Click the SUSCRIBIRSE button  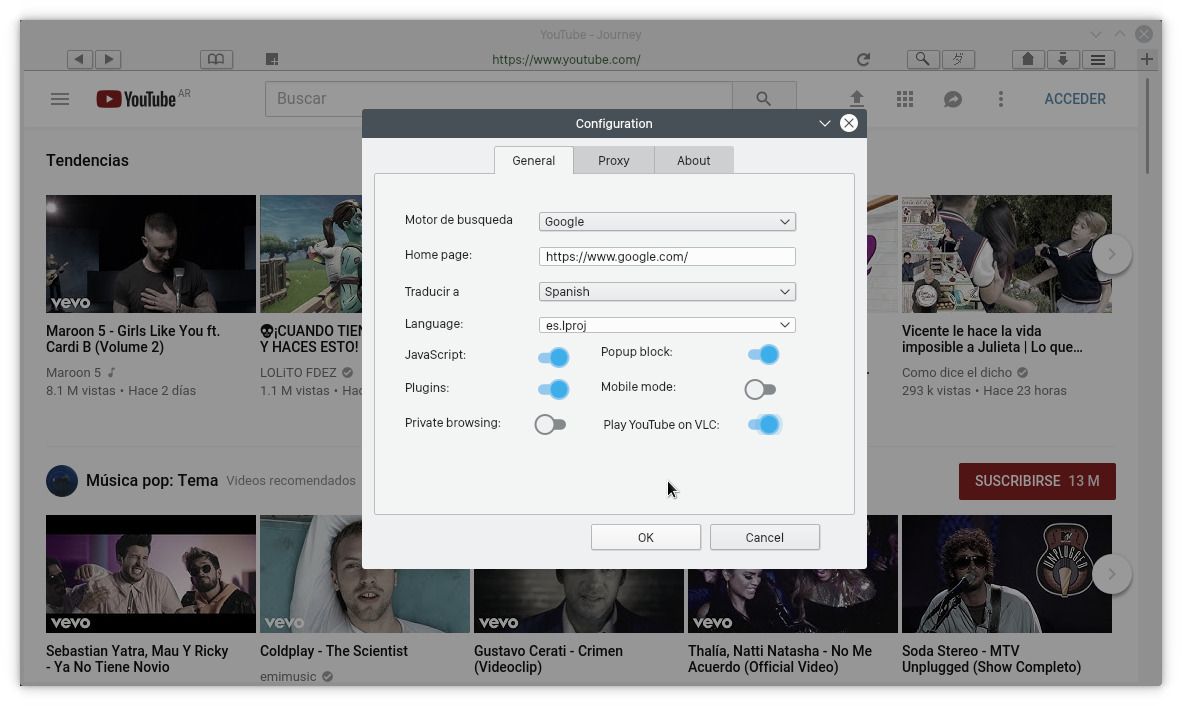1037,481
